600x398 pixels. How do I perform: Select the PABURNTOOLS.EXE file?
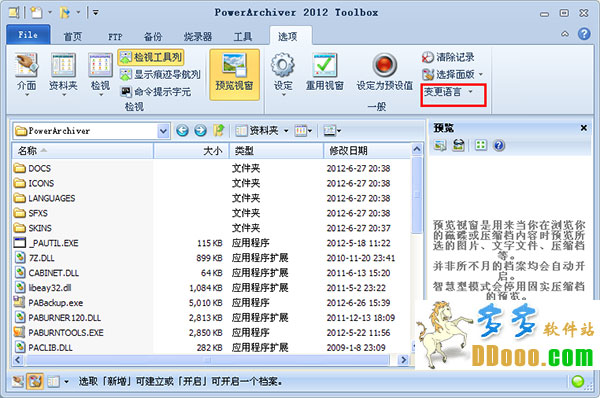pyautogui.click(x=59, y=333)
